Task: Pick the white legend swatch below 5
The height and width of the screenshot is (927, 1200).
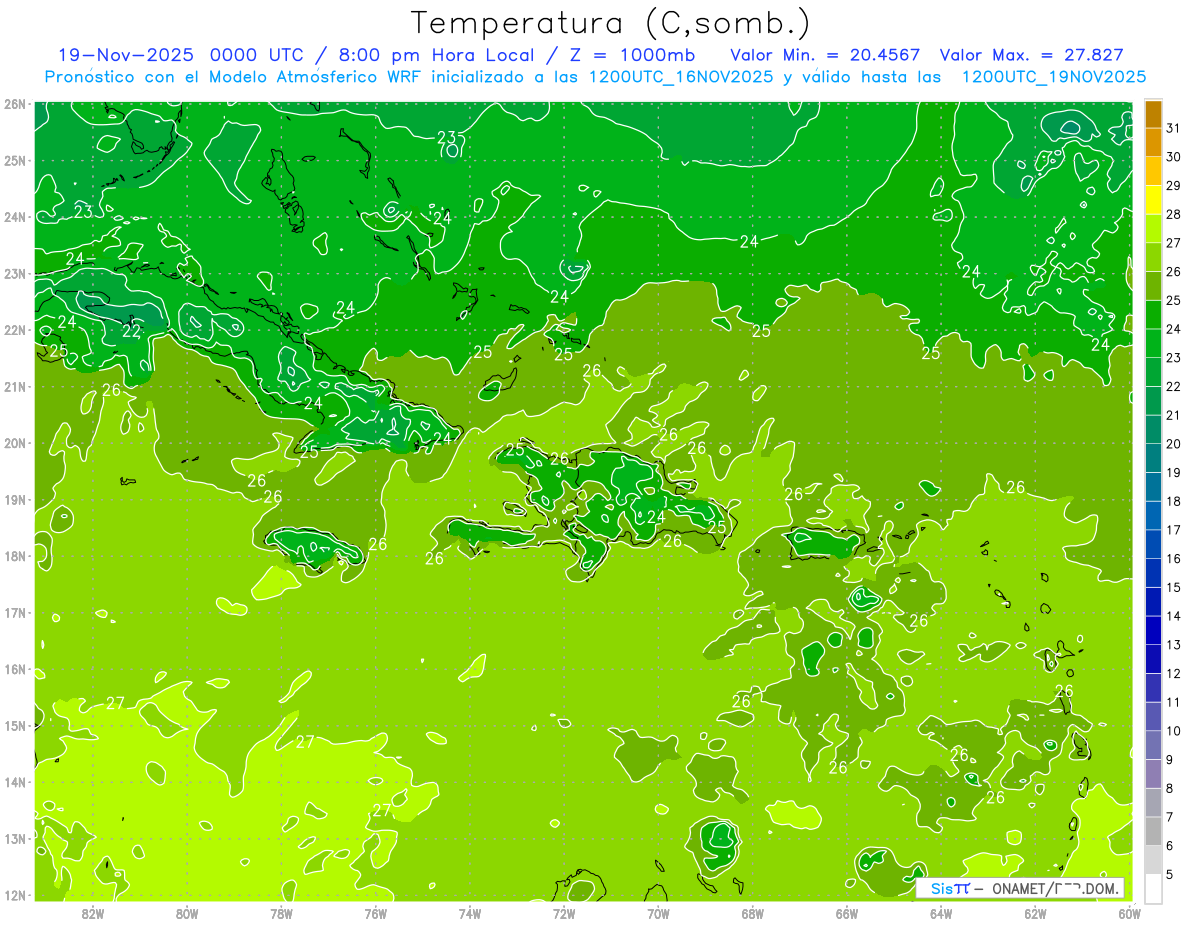Action: coord(1153,888)
